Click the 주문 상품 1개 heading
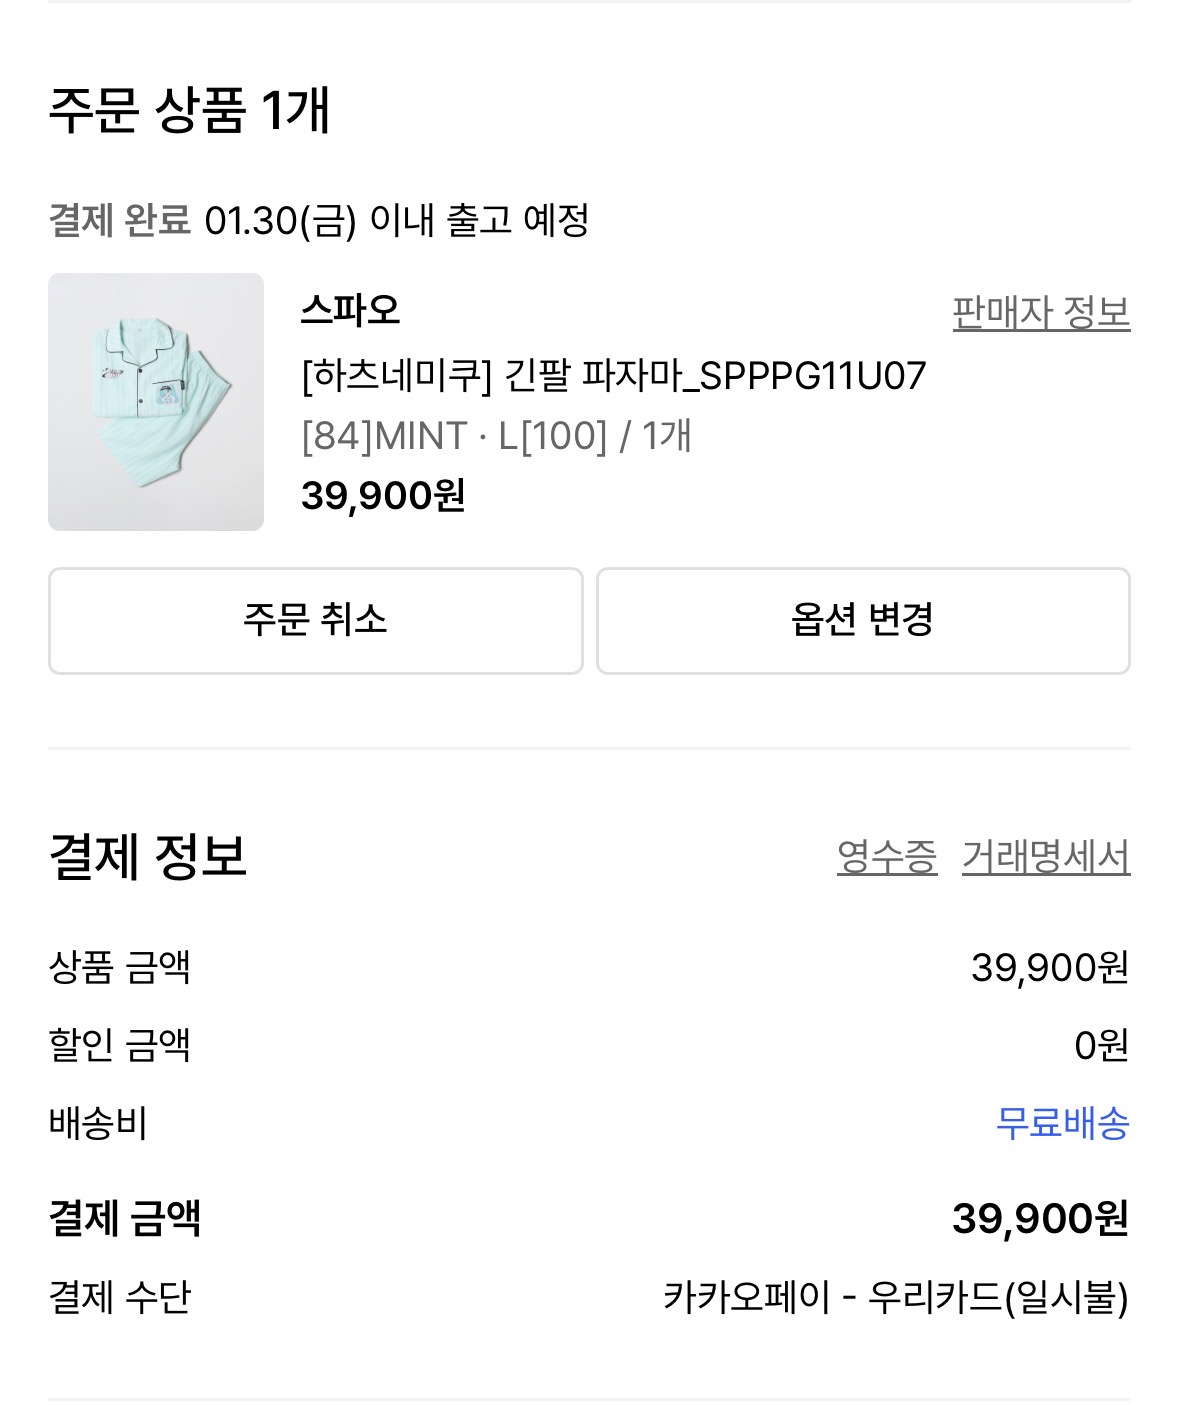Screen dimensions: 1179x1405 tap(189, 110)
